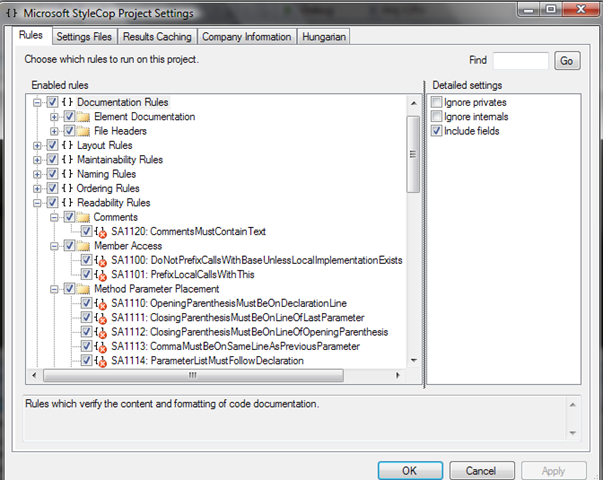Image resolution: width=603 pixels, height=480 pixels.
Task: Open the Company Information tab
Action: coord(247,37)
